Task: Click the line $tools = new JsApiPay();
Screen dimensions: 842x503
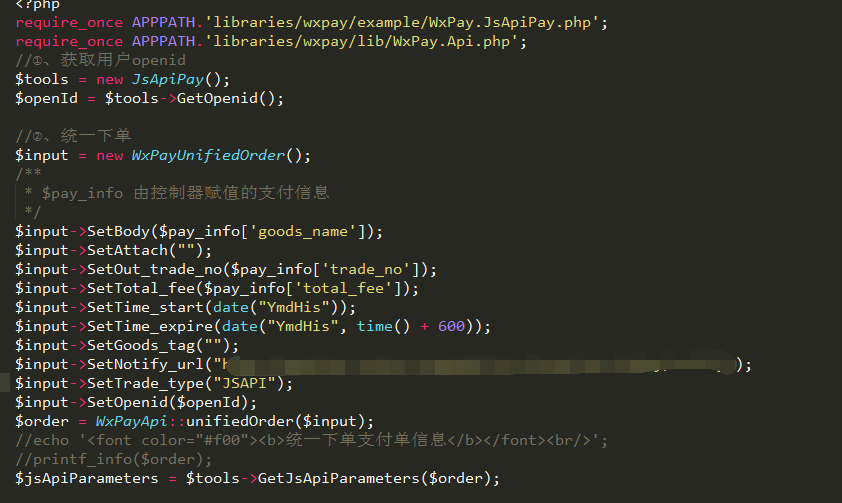Action: [122, 79]
